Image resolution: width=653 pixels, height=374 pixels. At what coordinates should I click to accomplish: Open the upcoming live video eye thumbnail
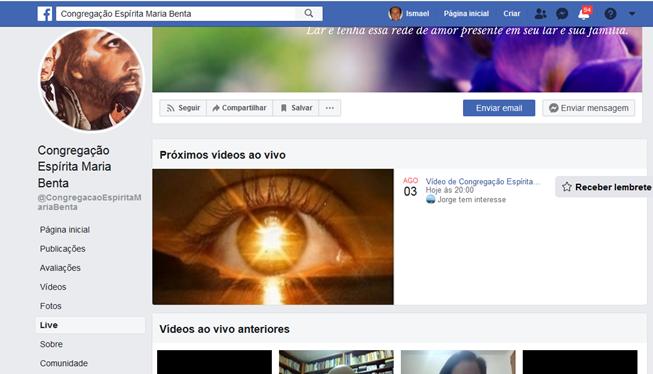click(273, 237)
